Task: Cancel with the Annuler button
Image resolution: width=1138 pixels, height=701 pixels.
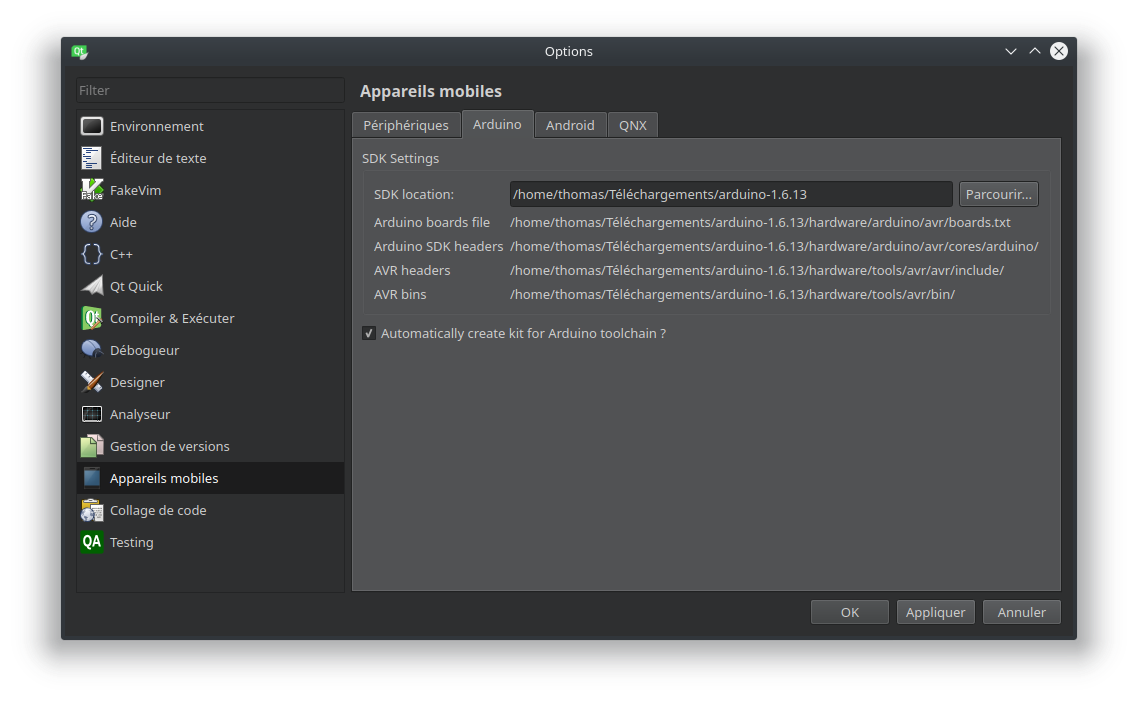Action: click(x=1021, y=612)
